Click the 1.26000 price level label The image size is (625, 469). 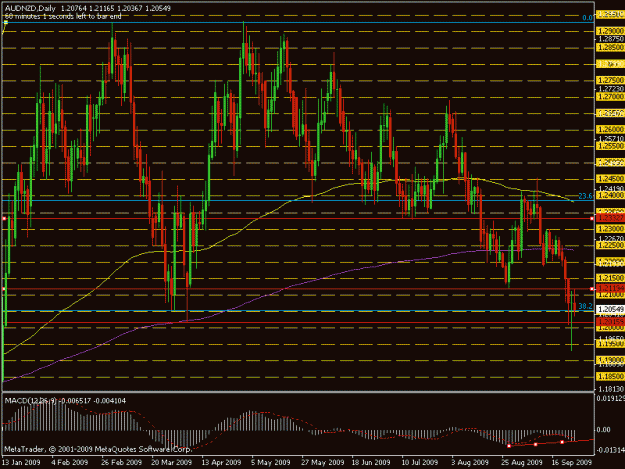coord(610,130)
